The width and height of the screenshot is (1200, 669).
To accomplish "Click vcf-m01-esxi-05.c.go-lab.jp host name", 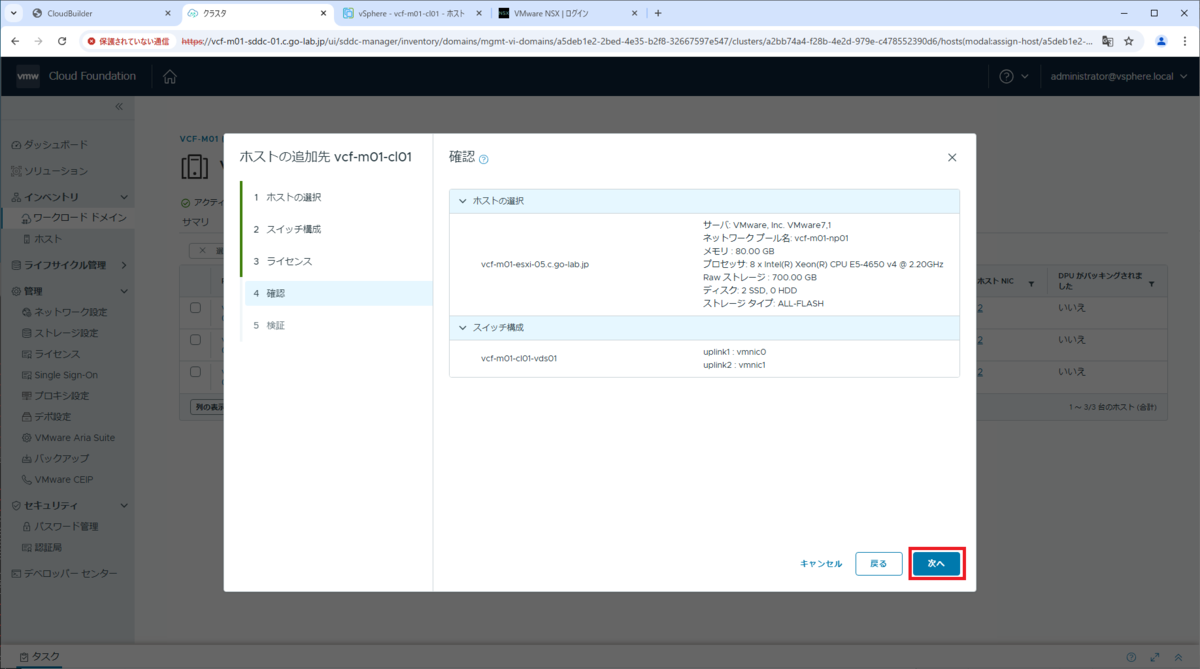I will coord(535,265).
